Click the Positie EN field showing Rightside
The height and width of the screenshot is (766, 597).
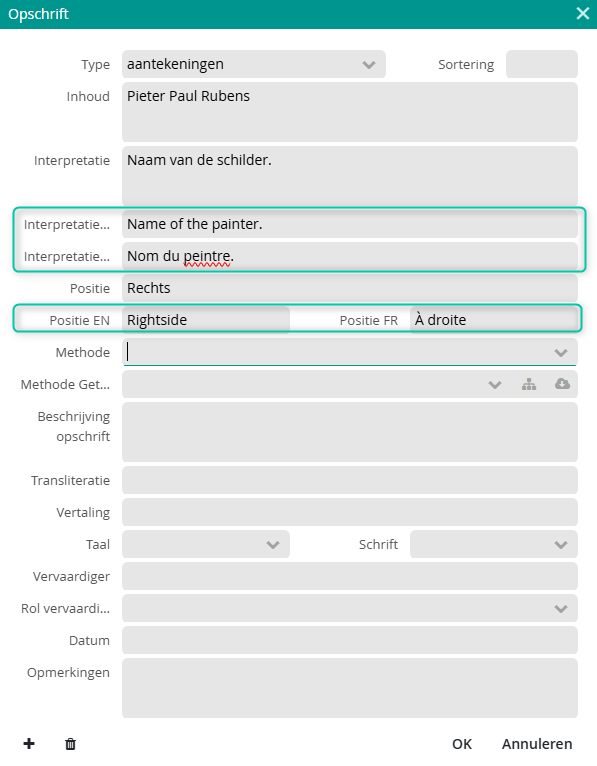206,320
